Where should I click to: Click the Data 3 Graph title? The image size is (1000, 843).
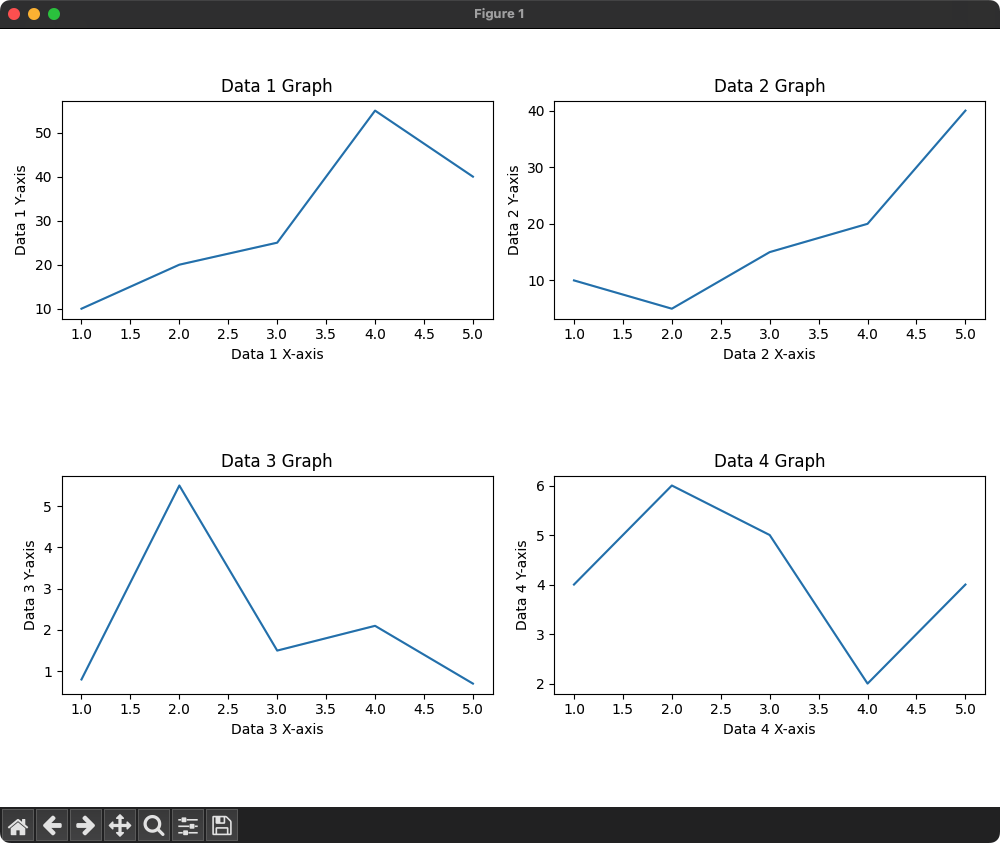pyautogui.click(x=276, y=460)
